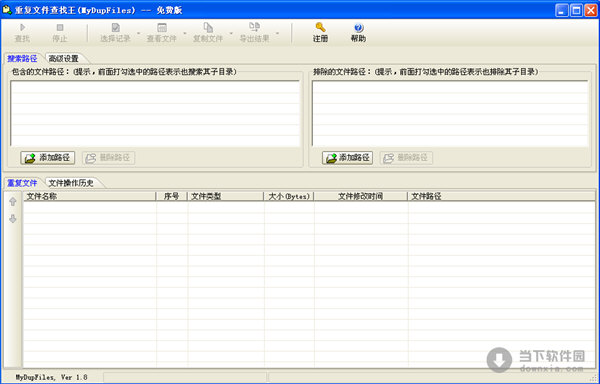
Task: Sort by the 文件类型 column header
Action: (x=225, y=196)
